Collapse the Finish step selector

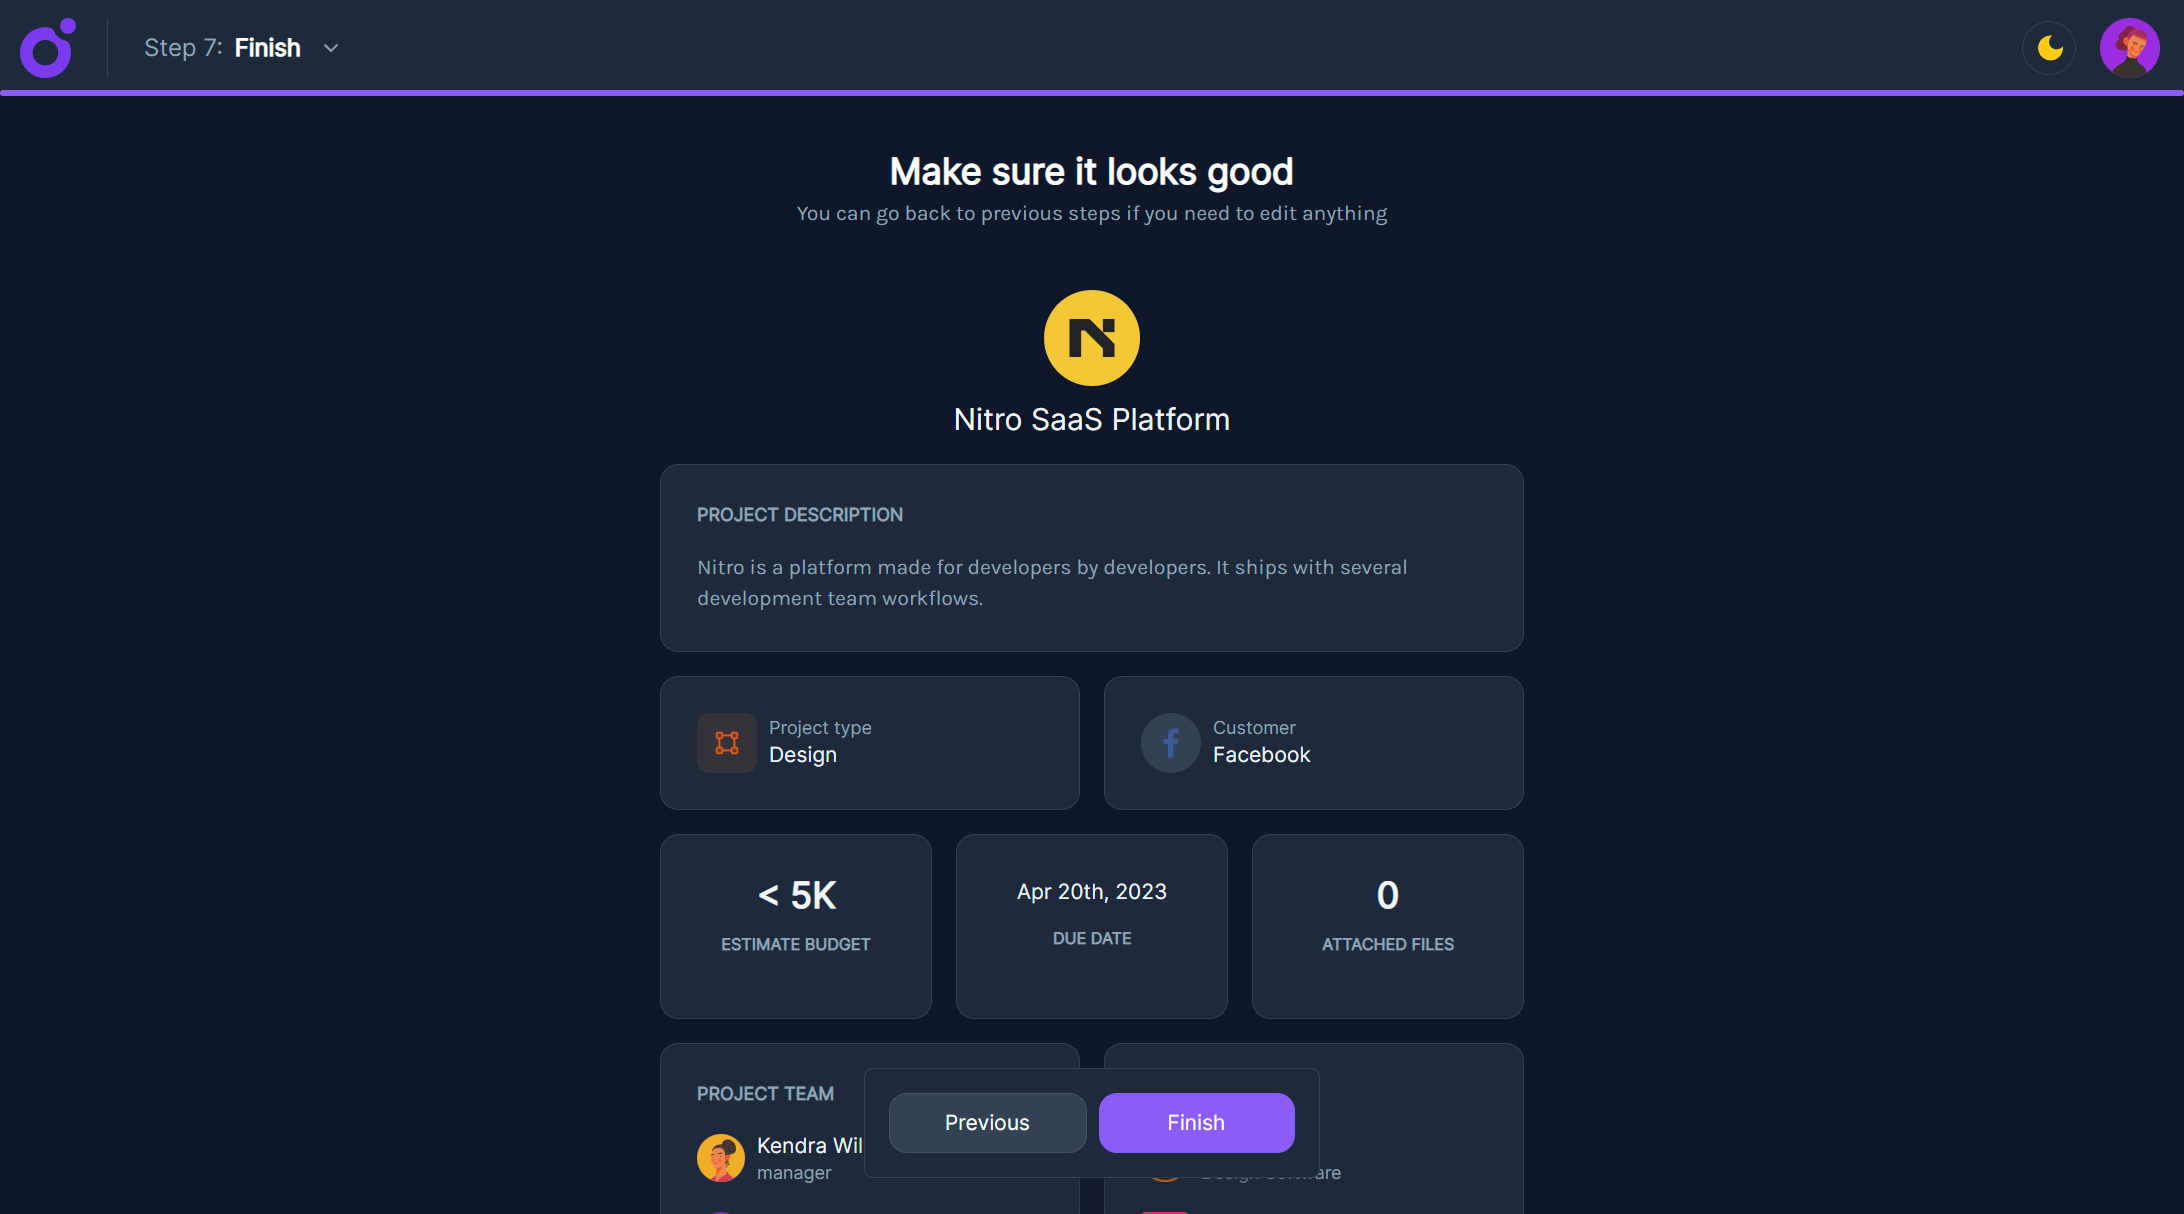click(x=331, y=47)
